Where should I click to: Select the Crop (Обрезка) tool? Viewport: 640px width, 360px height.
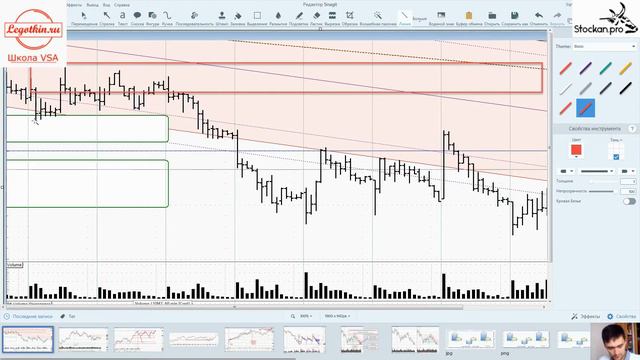350,18
